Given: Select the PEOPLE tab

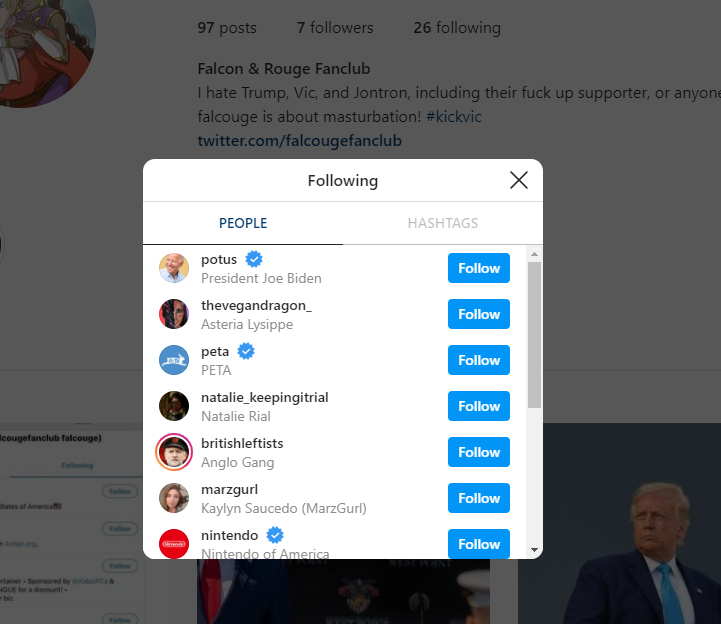Looking at the screenshot, I should click(243, 223).
